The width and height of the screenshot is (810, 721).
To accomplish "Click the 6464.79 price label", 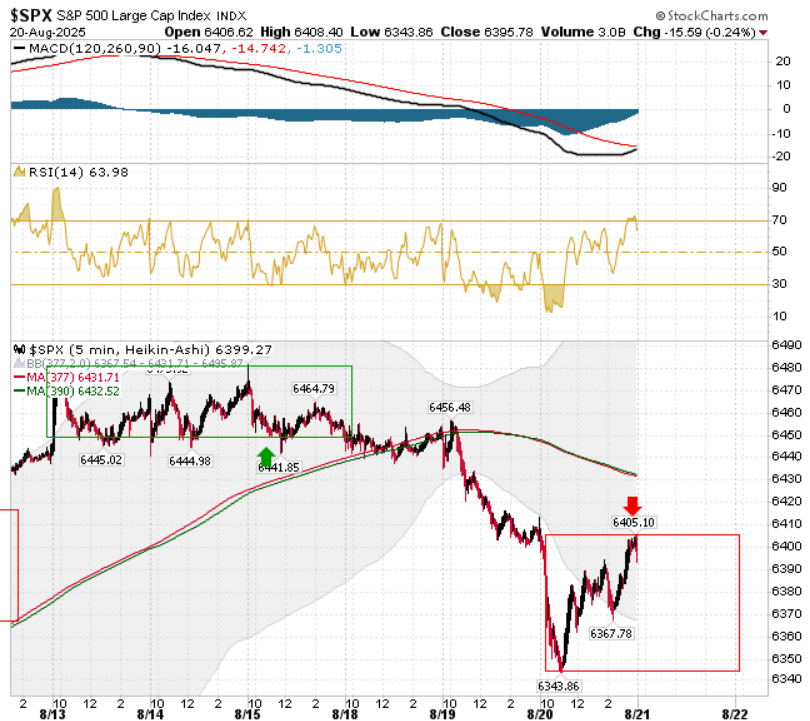I will click(x=314, y=388).
